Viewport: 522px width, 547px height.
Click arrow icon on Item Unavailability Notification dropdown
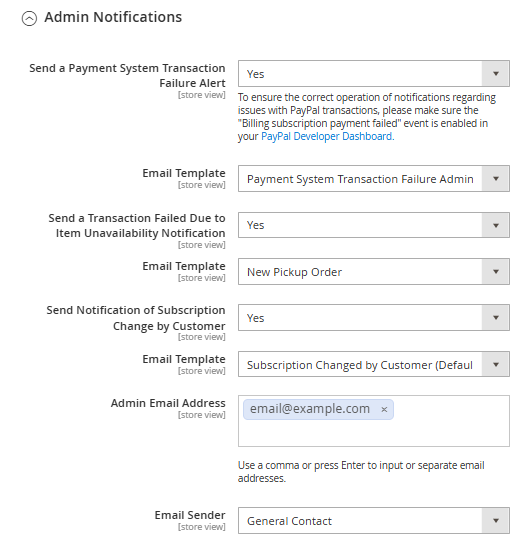pyautogui.click(x=496, y=225)
